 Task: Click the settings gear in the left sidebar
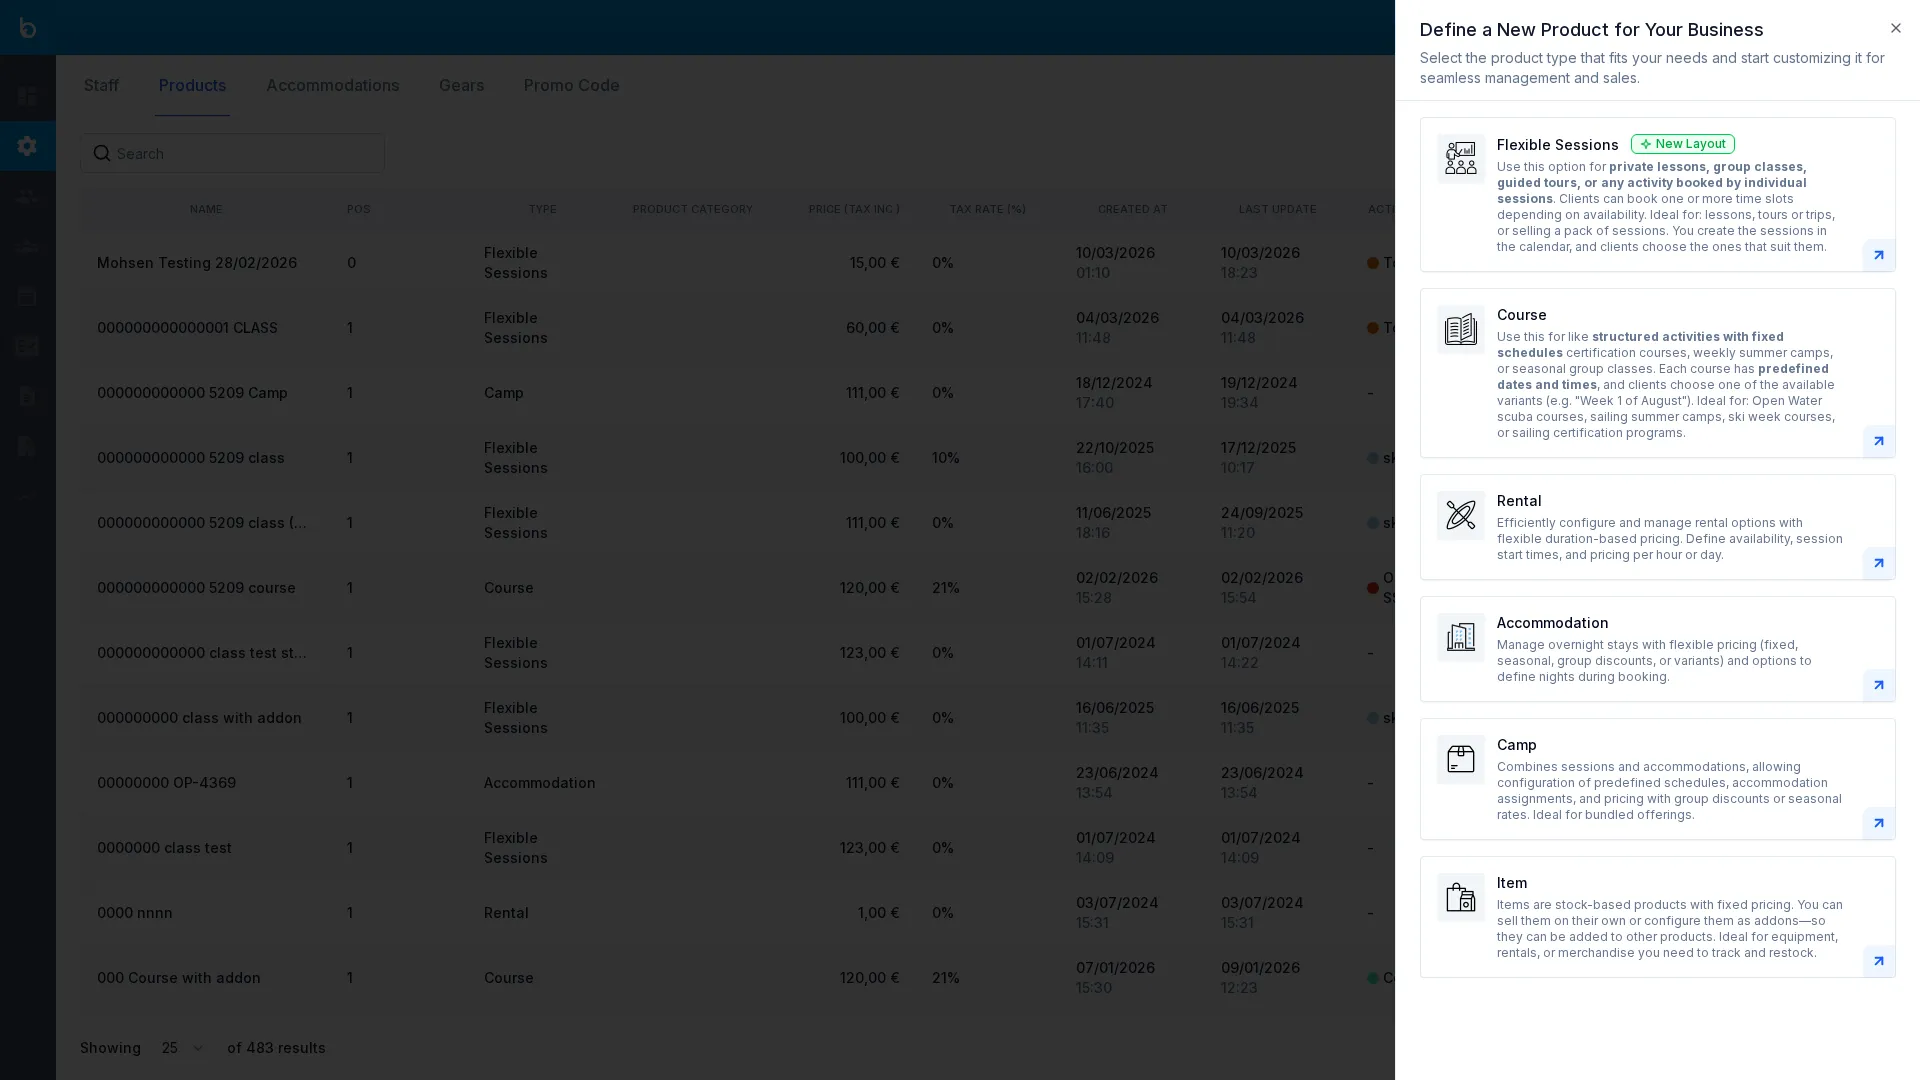point(27,146)
